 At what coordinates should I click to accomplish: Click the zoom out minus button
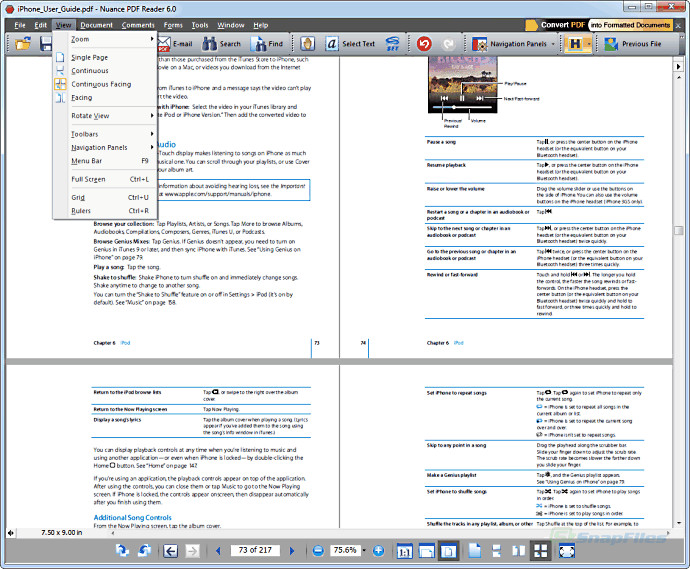(x=318, y=551)
